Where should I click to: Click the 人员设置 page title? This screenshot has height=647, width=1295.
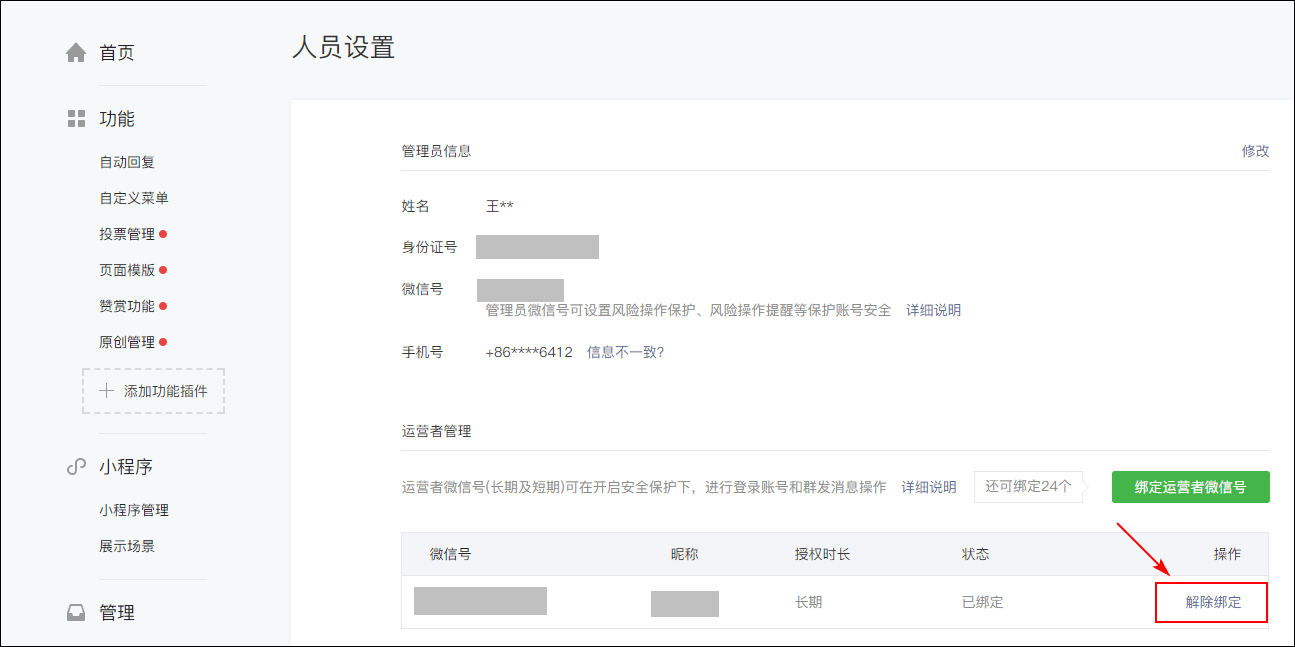[343, 47]
